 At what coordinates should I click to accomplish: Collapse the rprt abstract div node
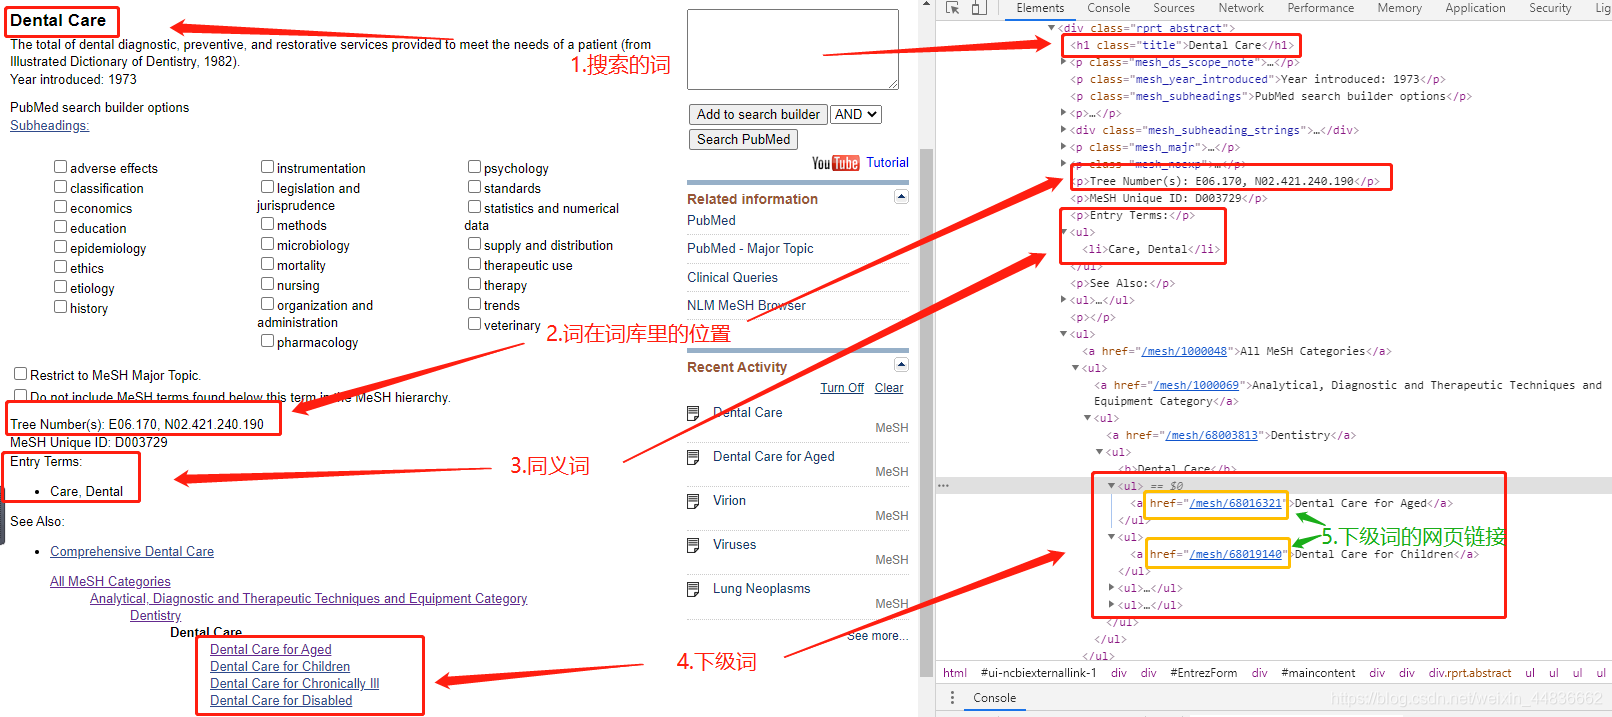[1051, 28]
